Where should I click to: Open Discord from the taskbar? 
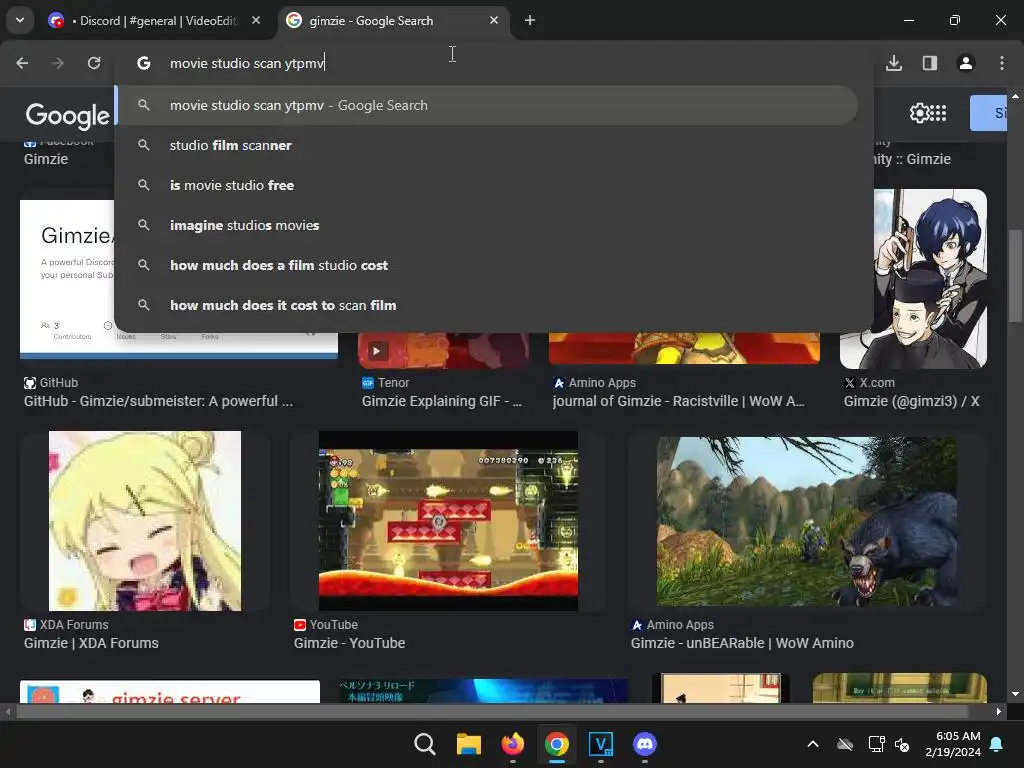click(x=645, y=744)
